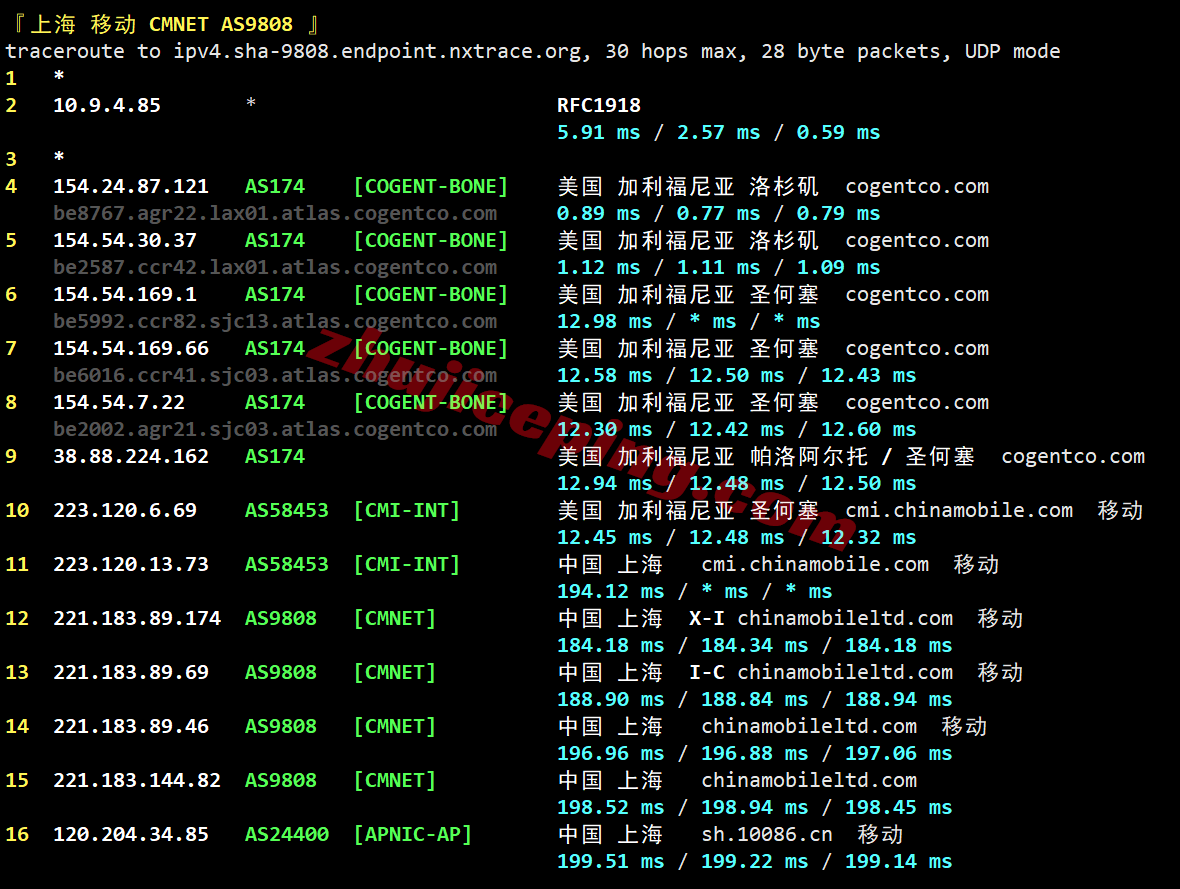
Task: Select the hostname ipv4.sha-9808.endpoint.nxtrace.org
Action: click(370, 51)
